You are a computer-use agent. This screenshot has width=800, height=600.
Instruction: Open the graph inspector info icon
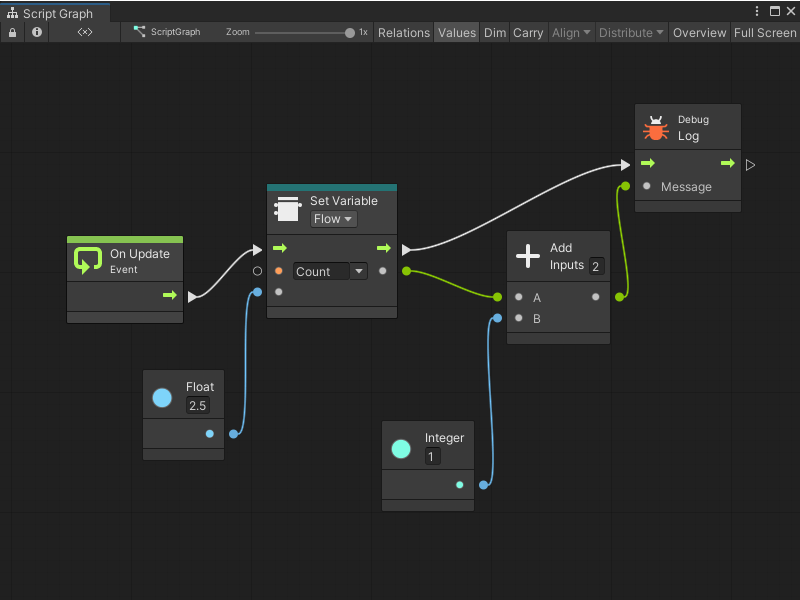(x=37, y=32)
